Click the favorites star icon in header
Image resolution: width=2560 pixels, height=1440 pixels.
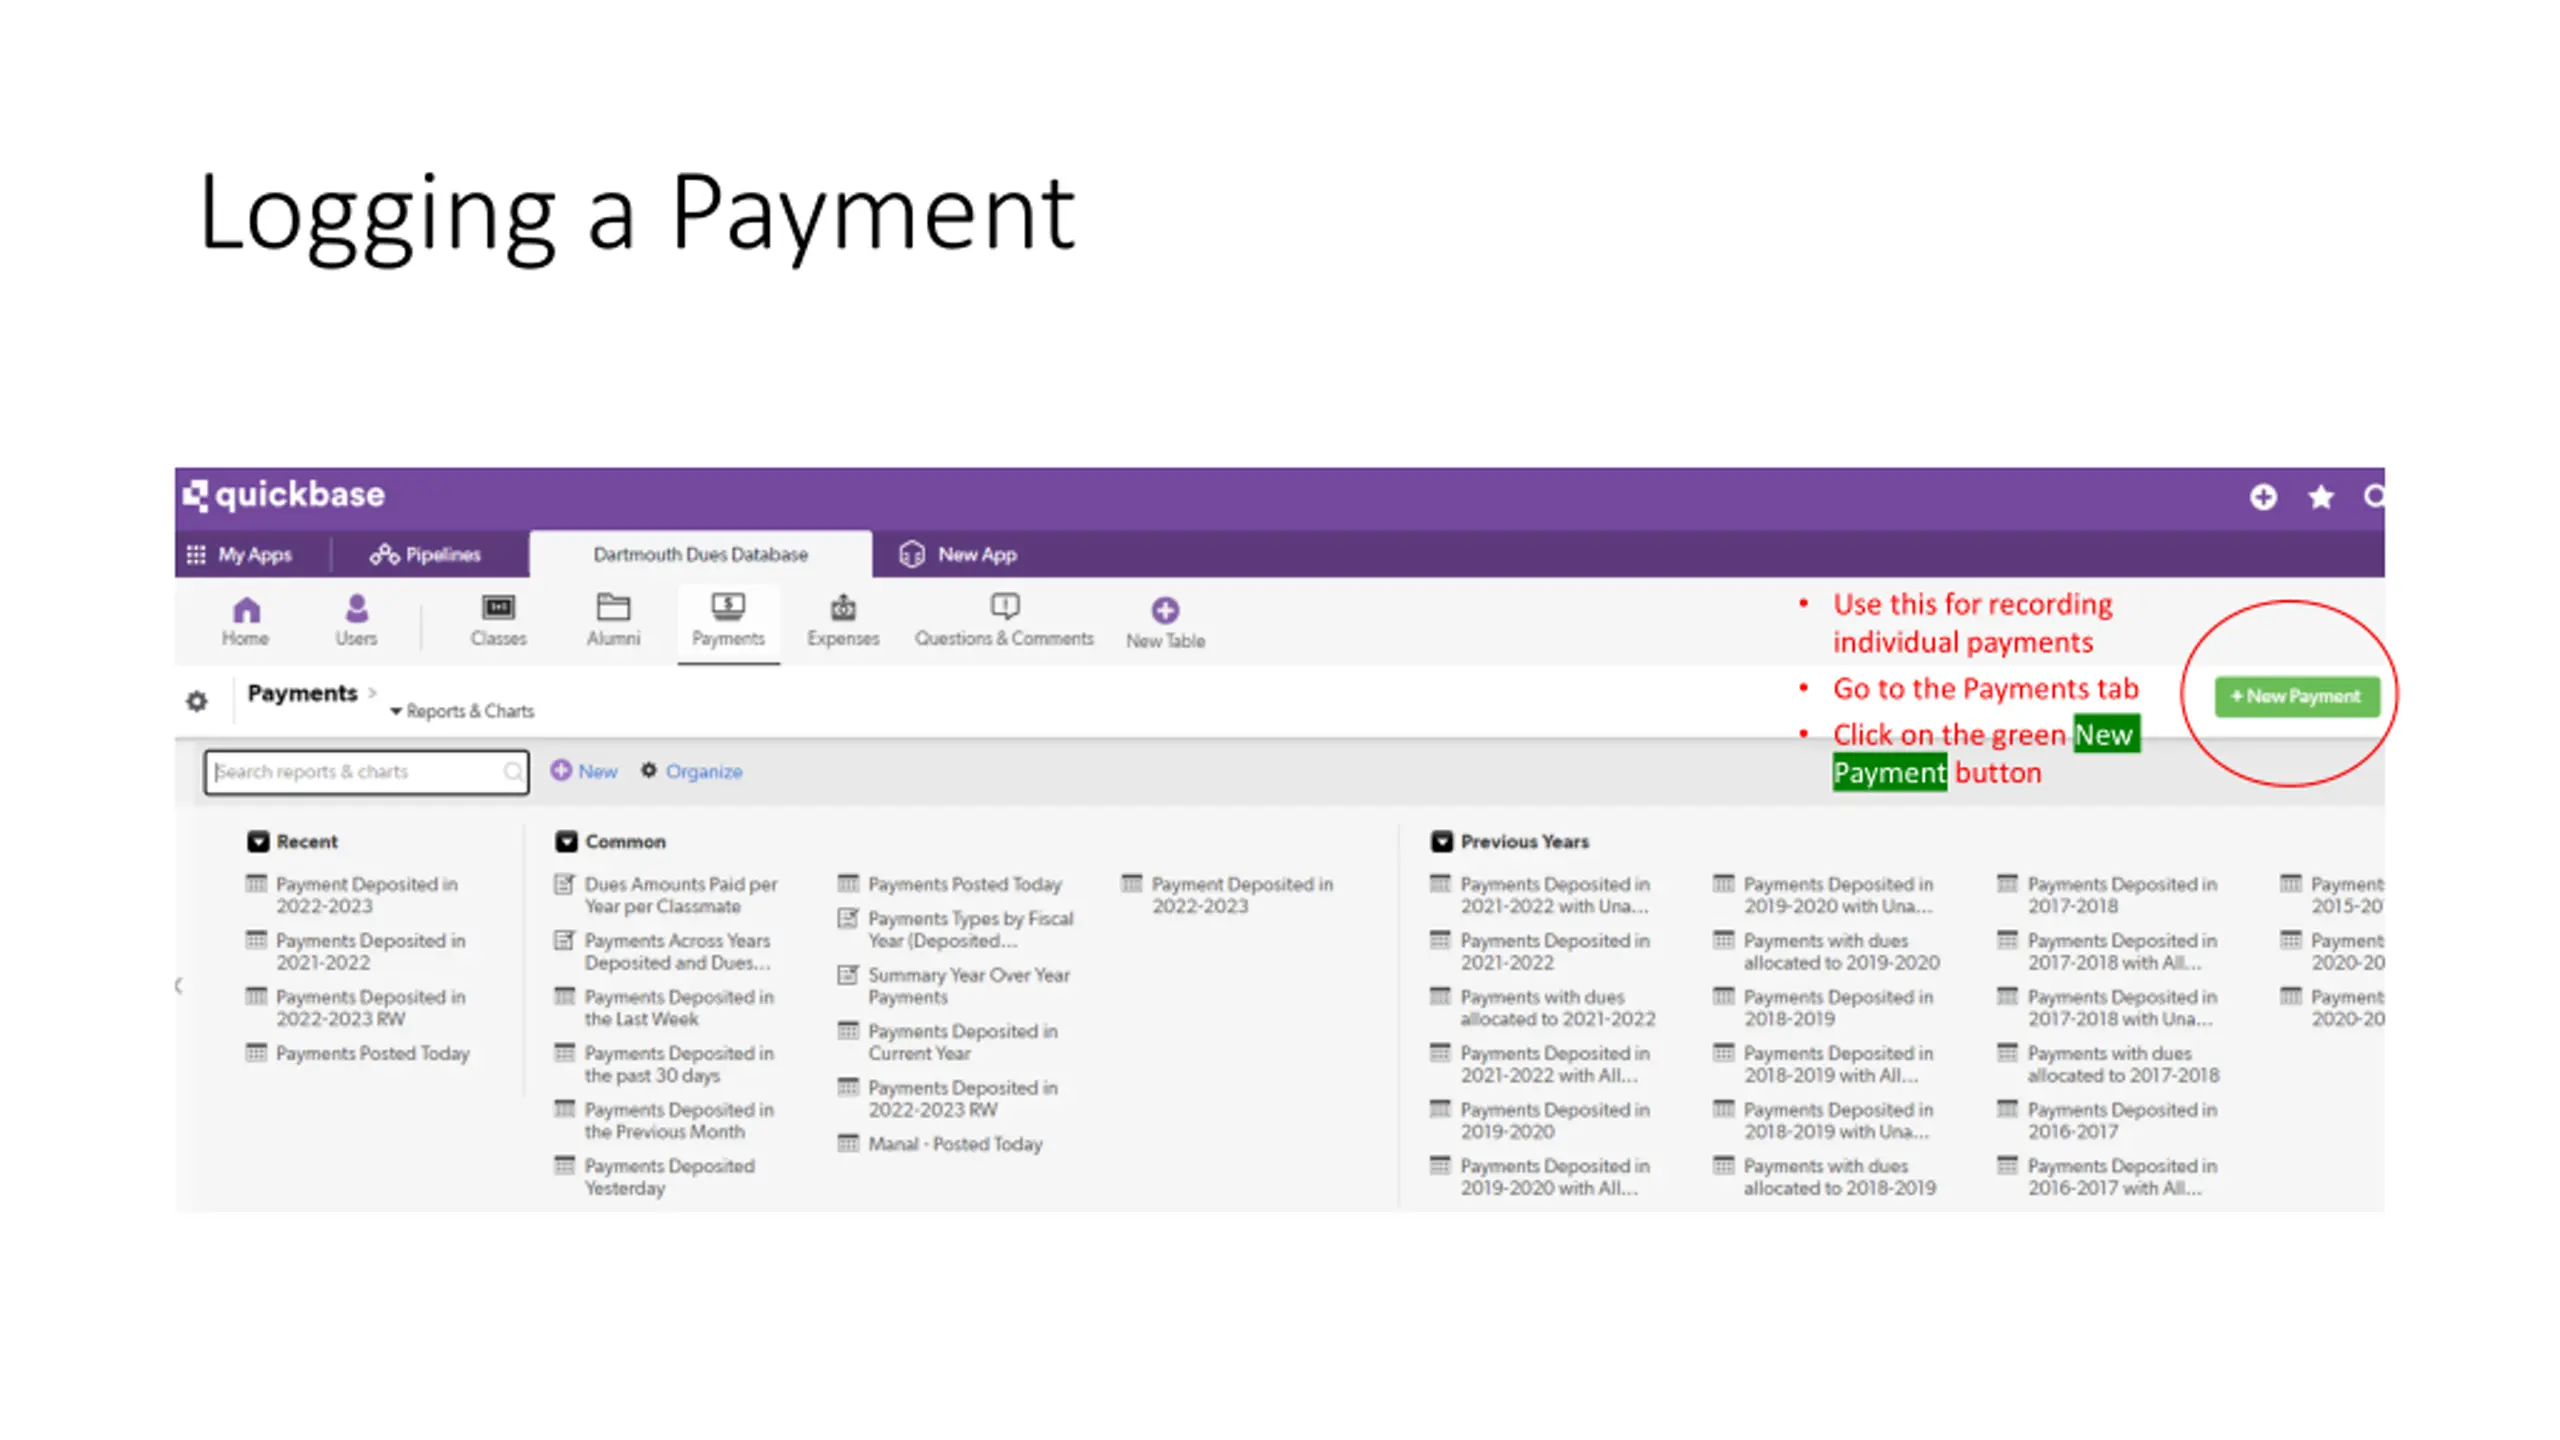click(x=2321, y=497)
